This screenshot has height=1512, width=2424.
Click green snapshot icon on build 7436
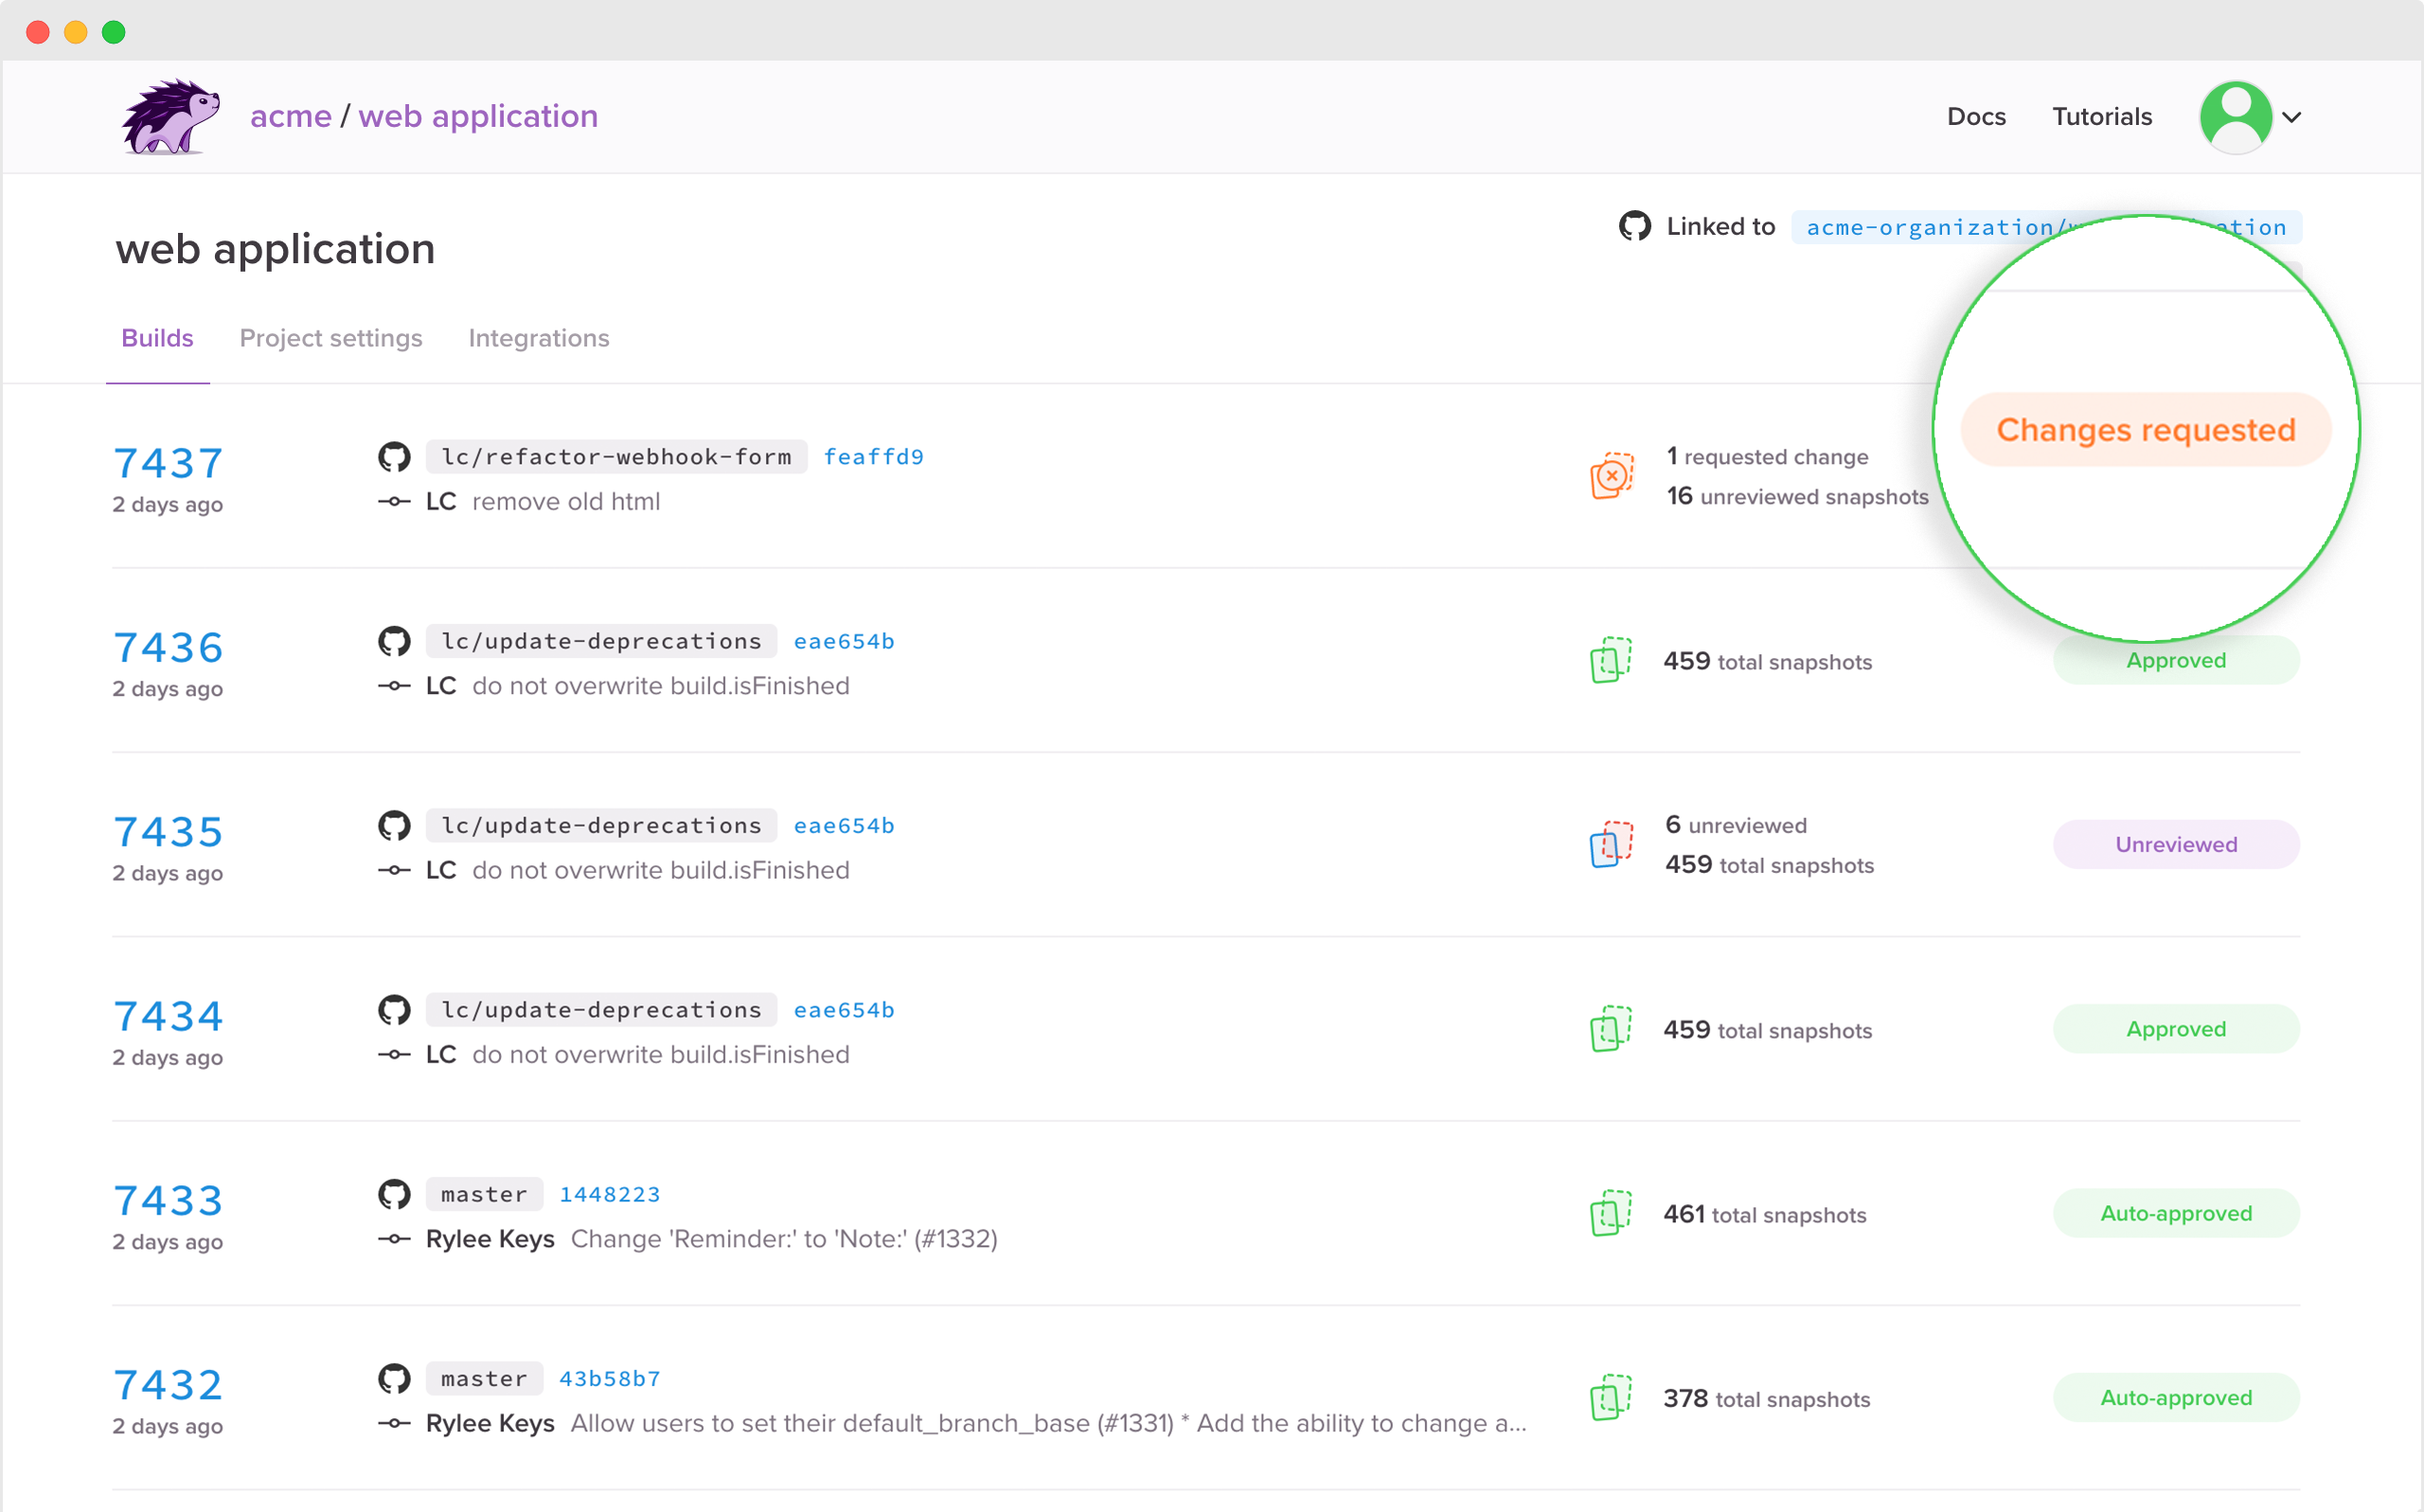[1611, 661]
